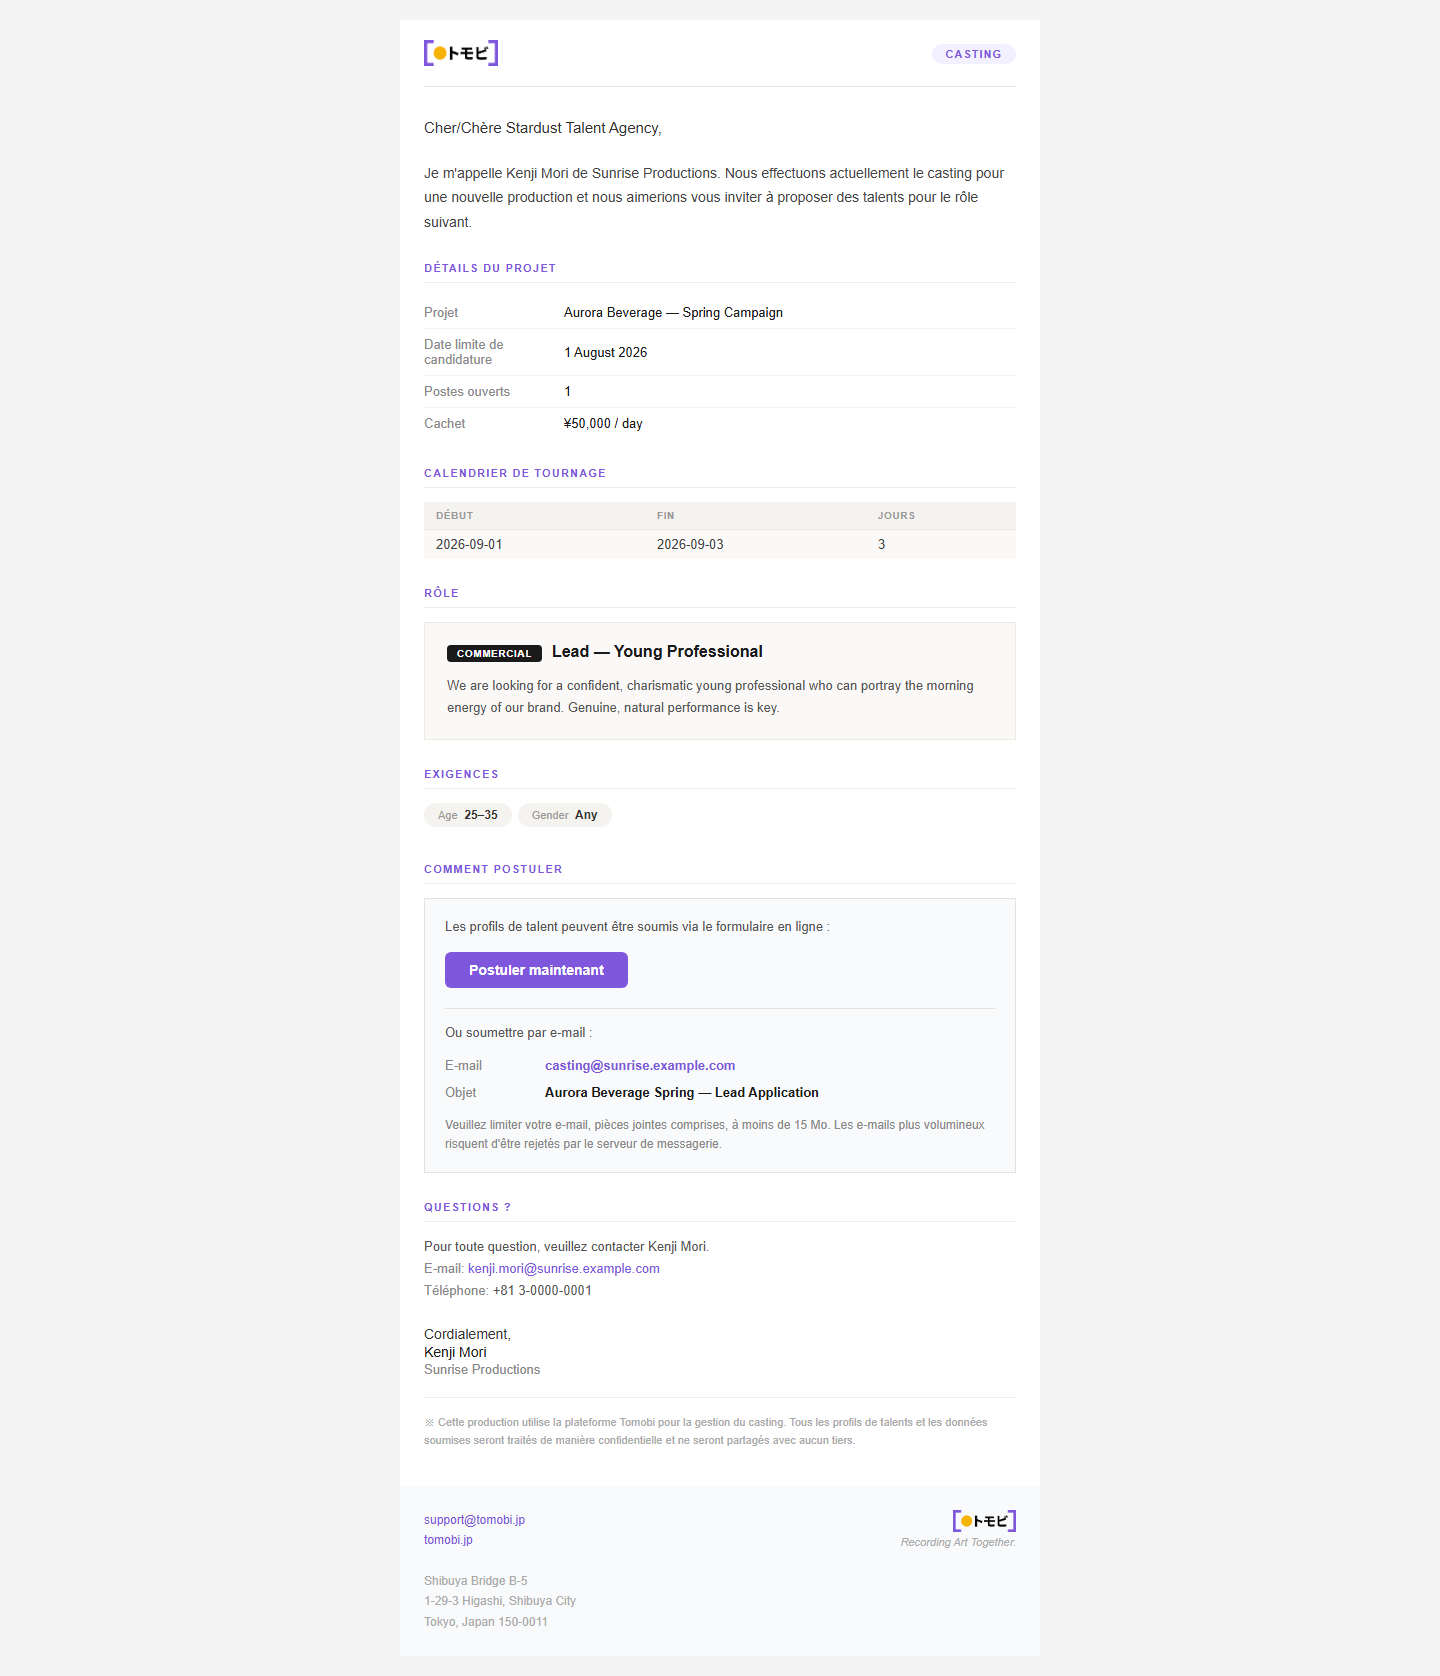Click the 'DÉBUT' column header

coord(455,516)
